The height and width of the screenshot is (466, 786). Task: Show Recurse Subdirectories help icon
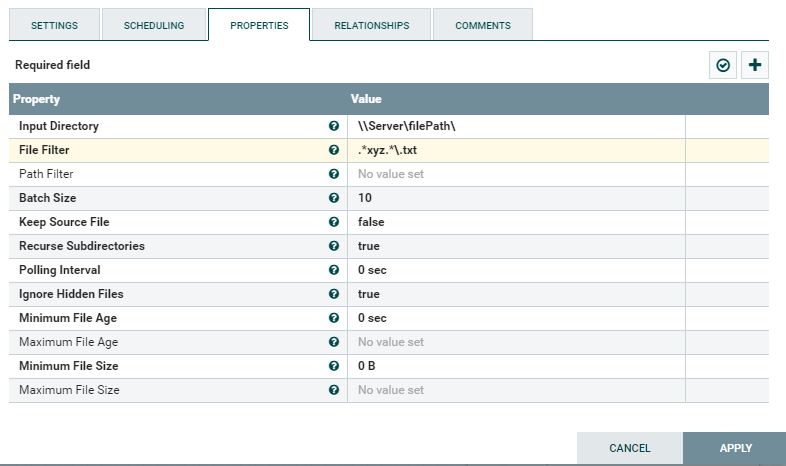[x=334, y=246]
